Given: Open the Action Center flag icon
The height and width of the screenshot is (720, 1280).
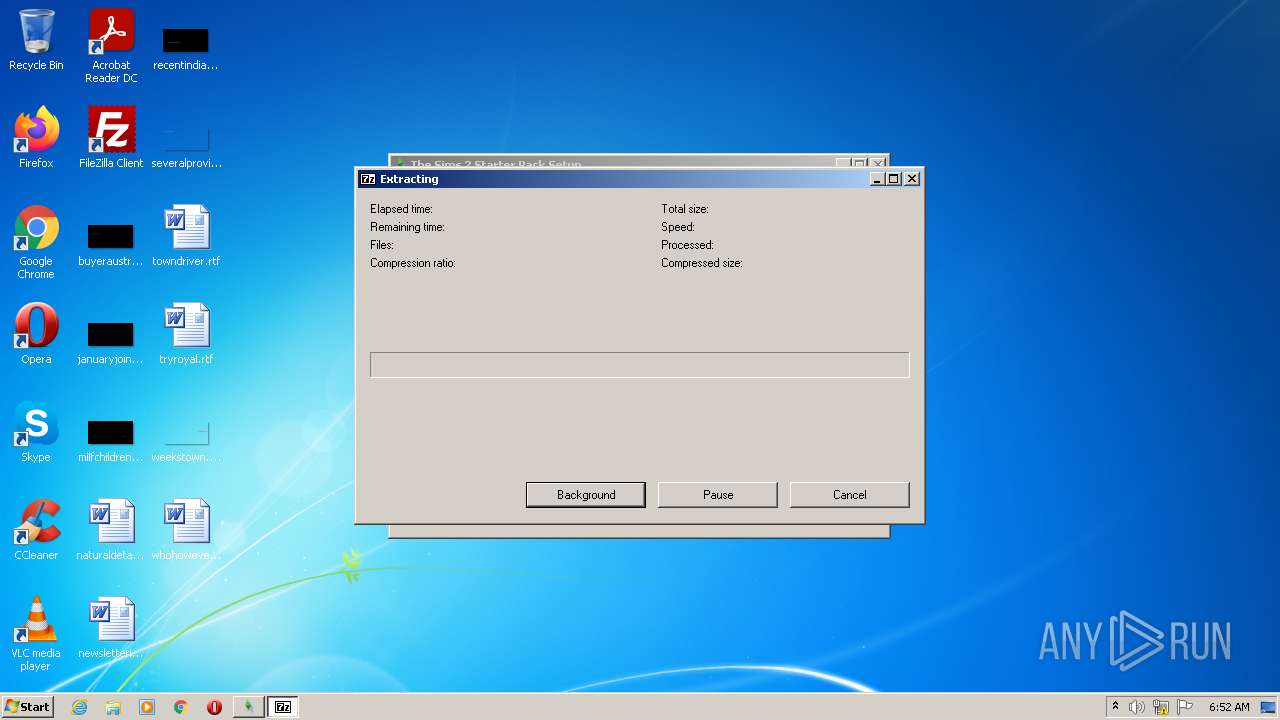Looking at the screenshot, I should click(x=1185, y=707).
